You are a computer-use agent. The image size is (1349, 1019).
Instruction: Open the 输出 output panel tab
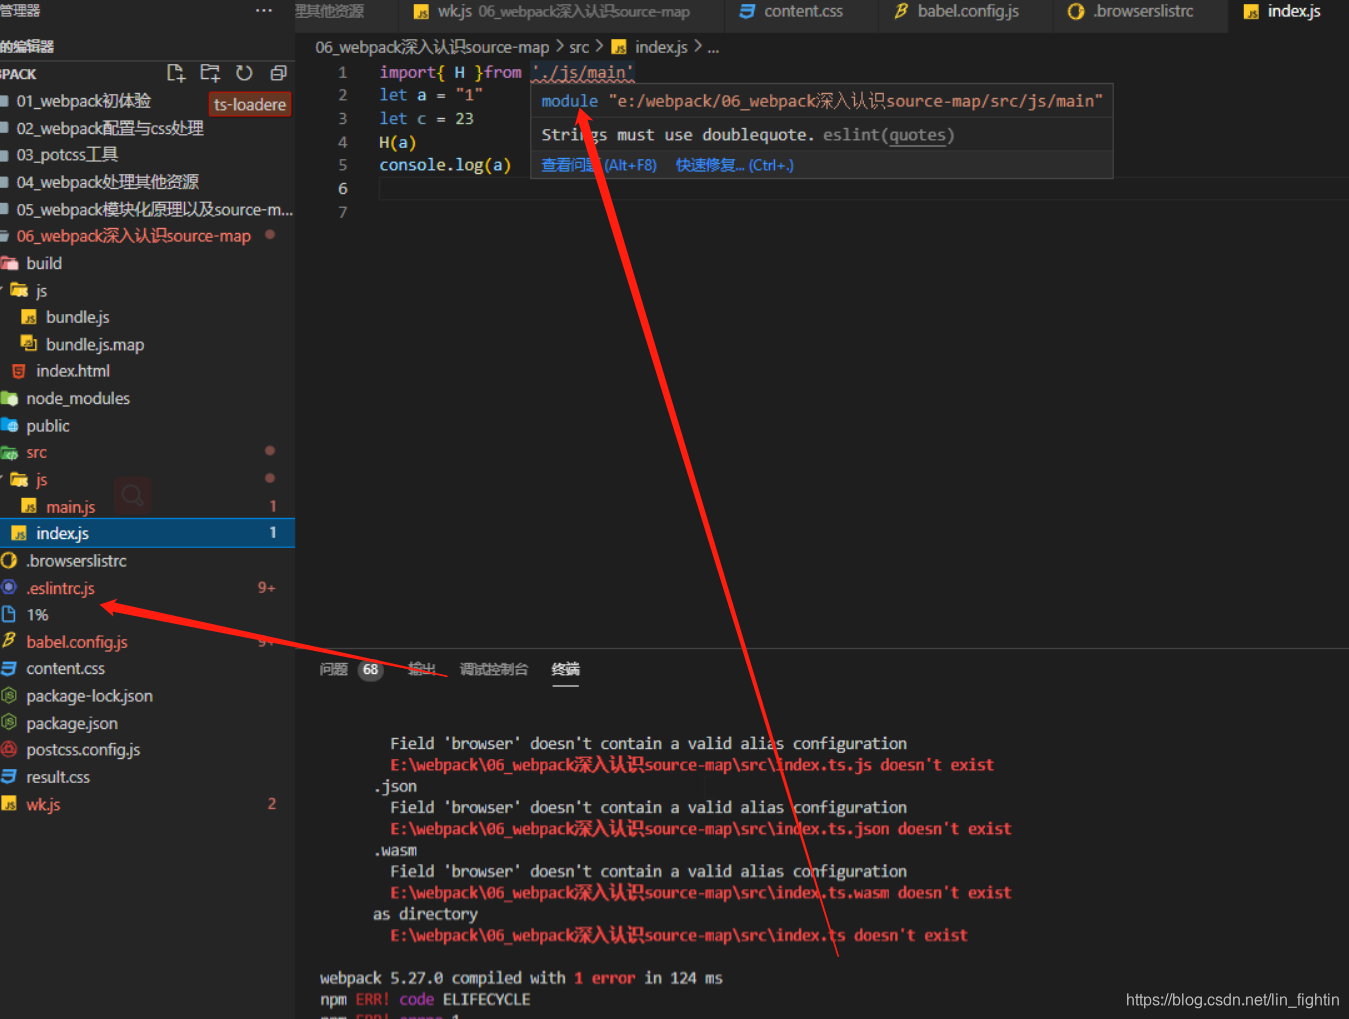tap(422, 669)
